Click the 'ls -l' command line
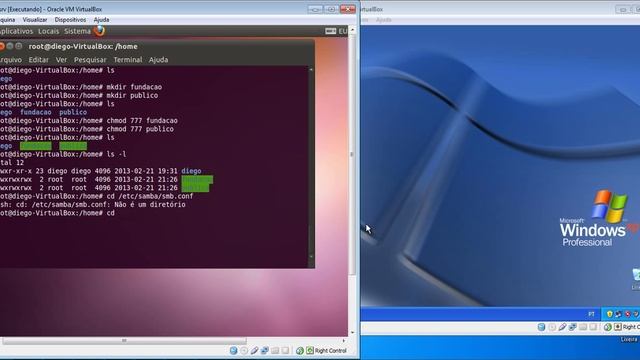This screenshot has width=640, height=360. tap(63, 154)
